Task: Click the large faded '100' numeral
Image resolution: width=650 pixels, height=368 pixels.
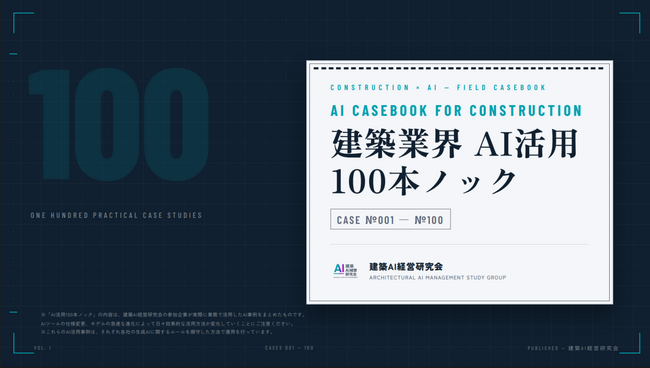Action: coord(119,125)
